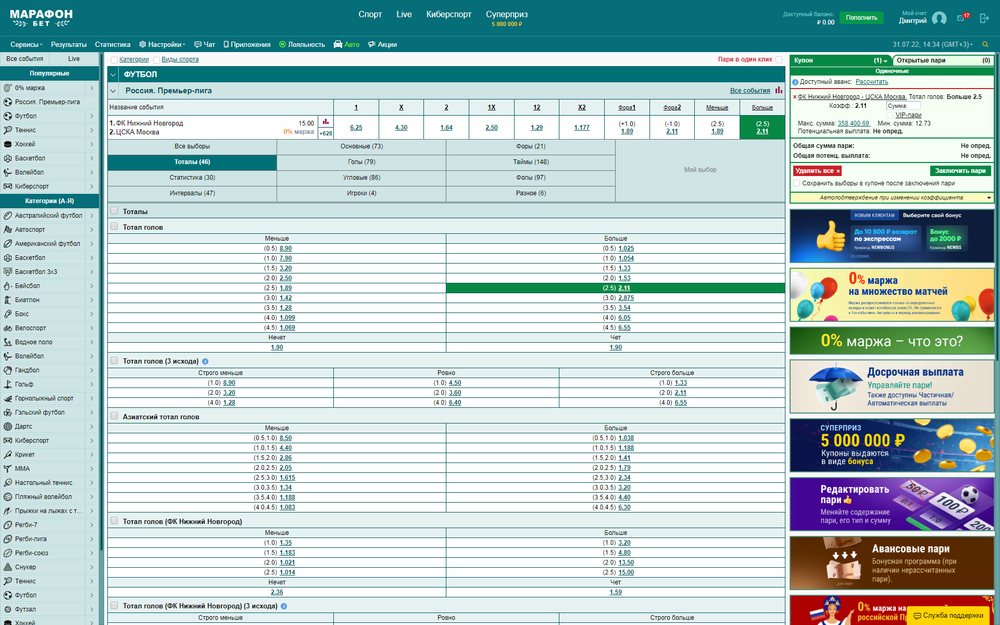Tick the Виды спорта checkbox

[156, 60]
